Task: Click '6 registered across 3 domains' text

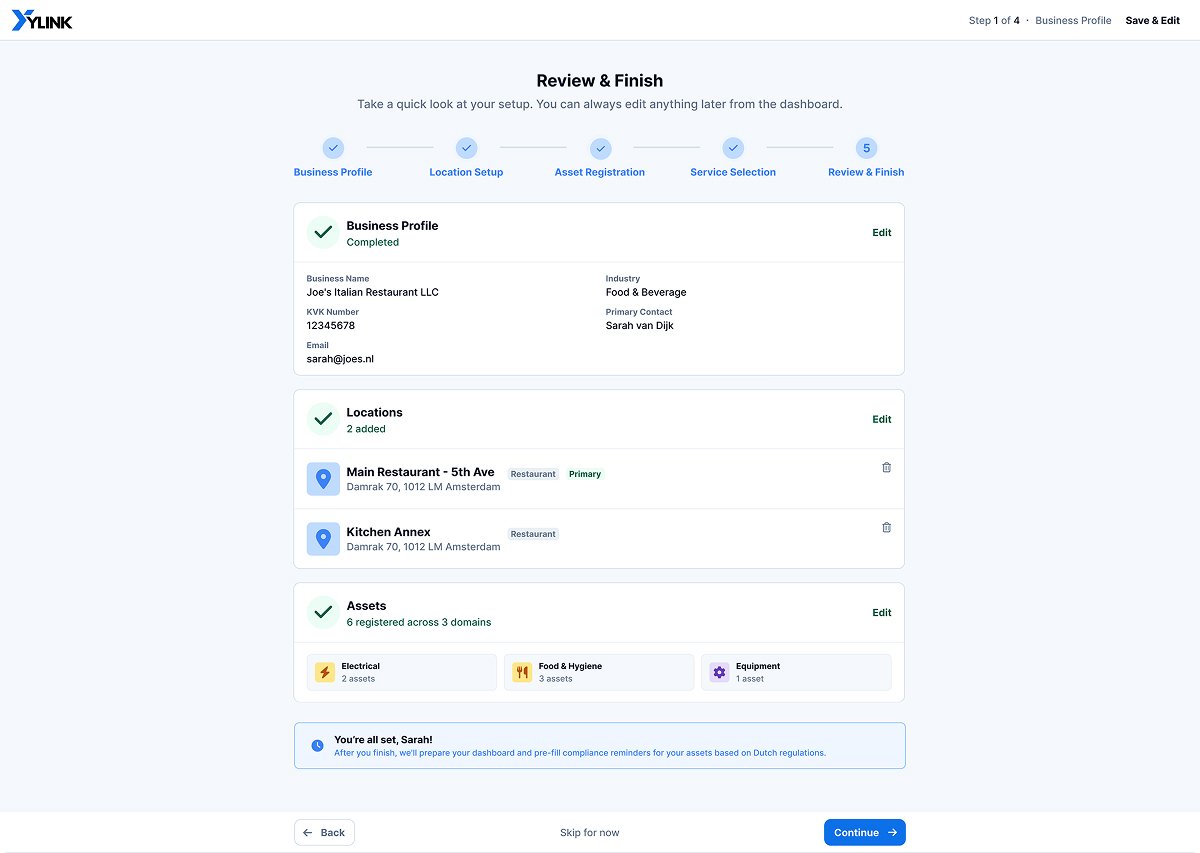Action: point(419,622)
